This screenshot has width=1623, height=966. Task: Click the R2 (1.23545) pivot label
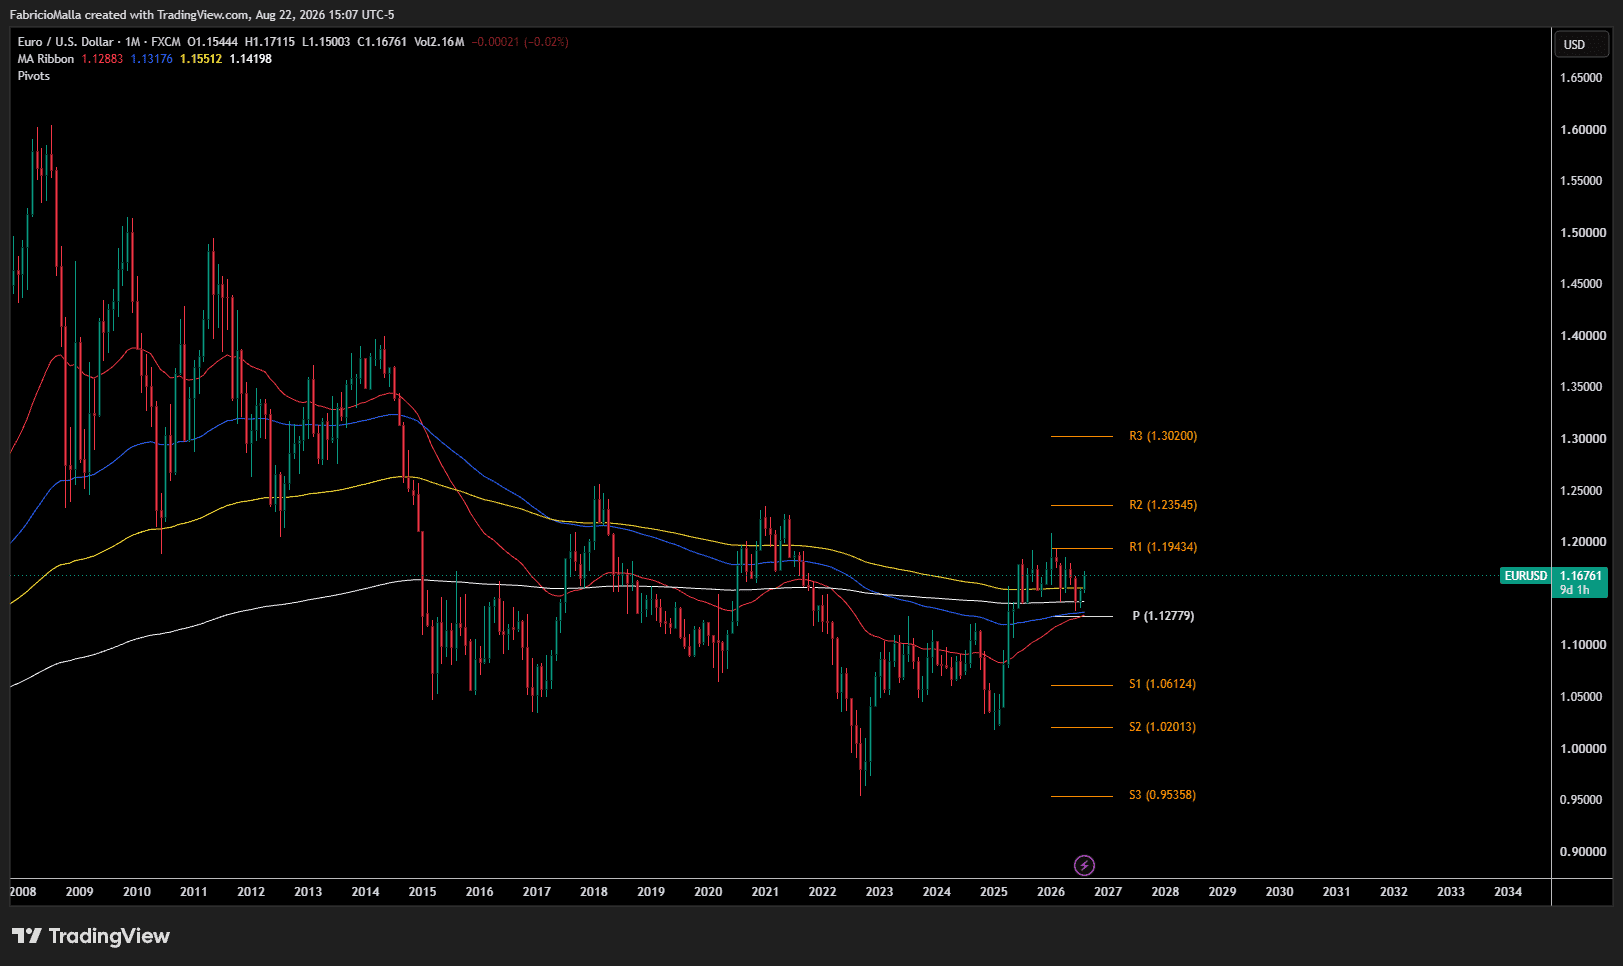[x=1163, y=505]
